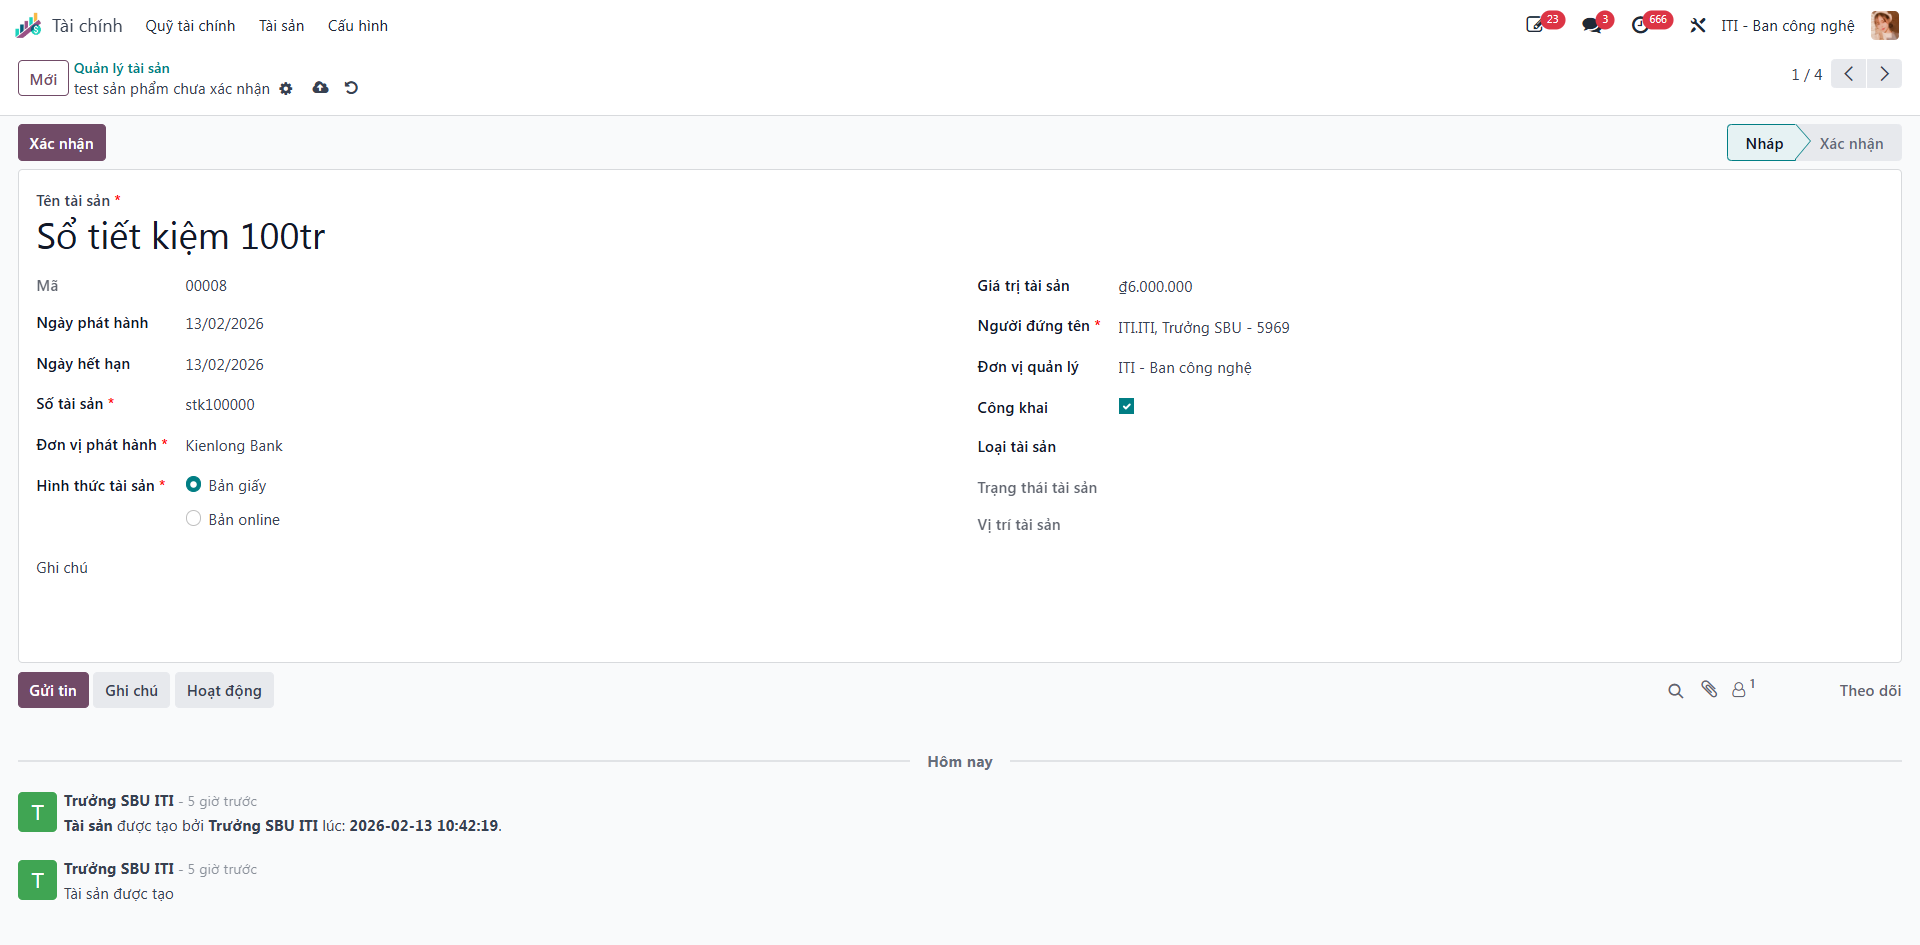
Task: Open the user avatar menu
Action: 1885,26
